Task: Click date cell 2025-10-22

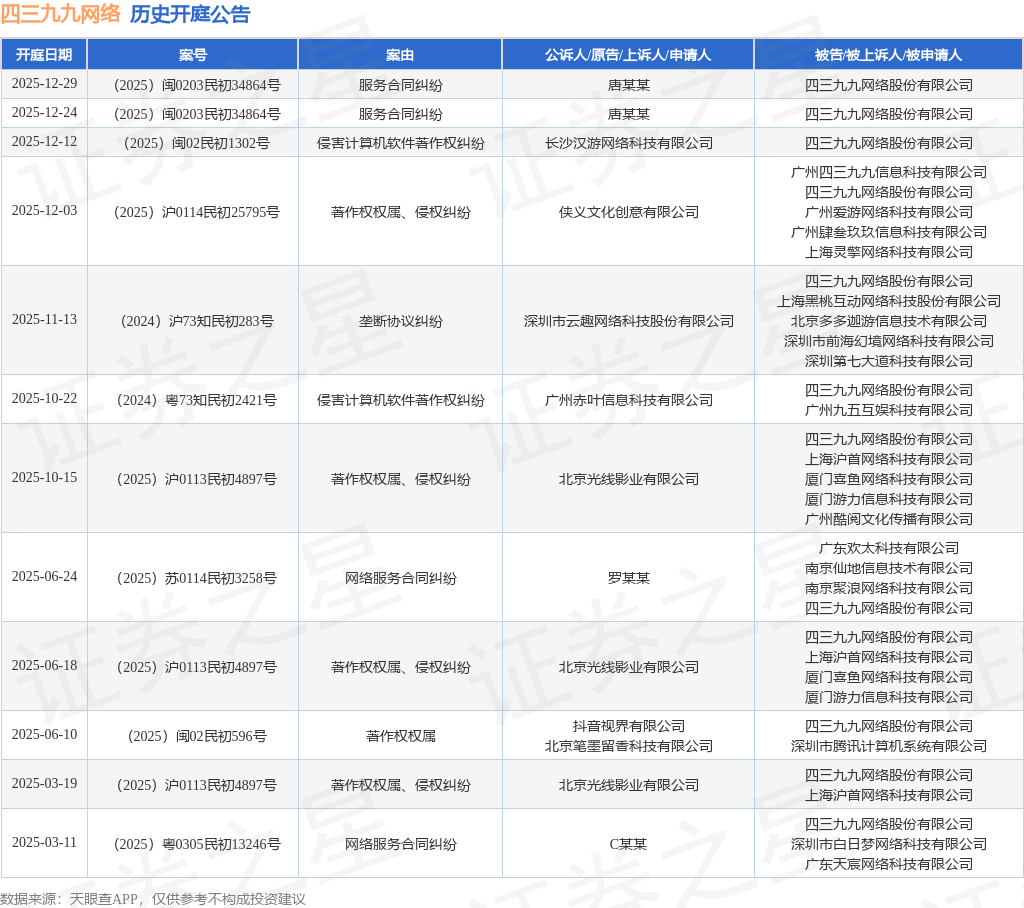Action: (x=44, y=398)
